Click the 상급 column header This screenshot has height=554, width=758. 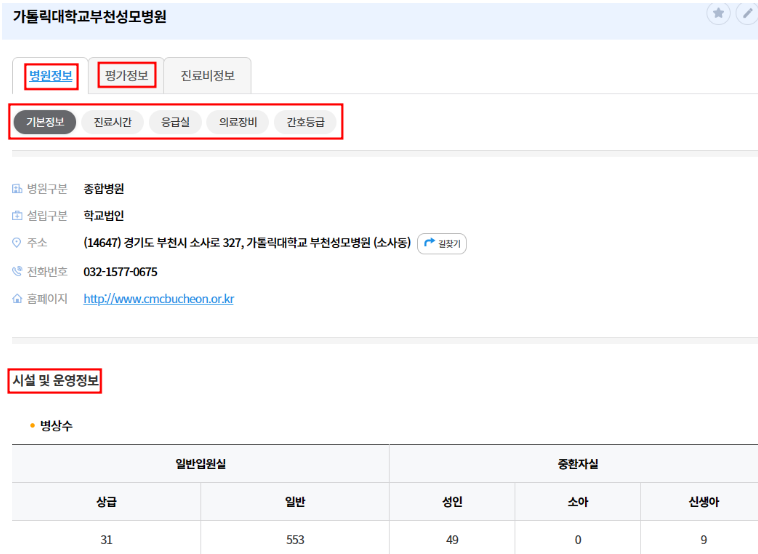[106, 501]
